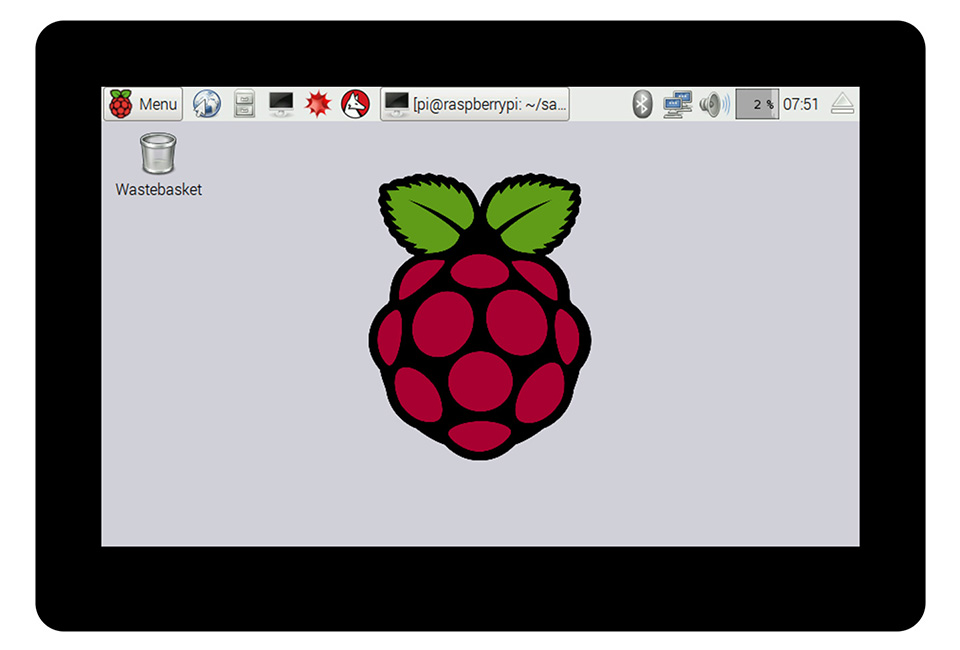Click the monitor icon inside terminal task button
The height and width of the screenshot is (650, 960).
tap(397, 104)
